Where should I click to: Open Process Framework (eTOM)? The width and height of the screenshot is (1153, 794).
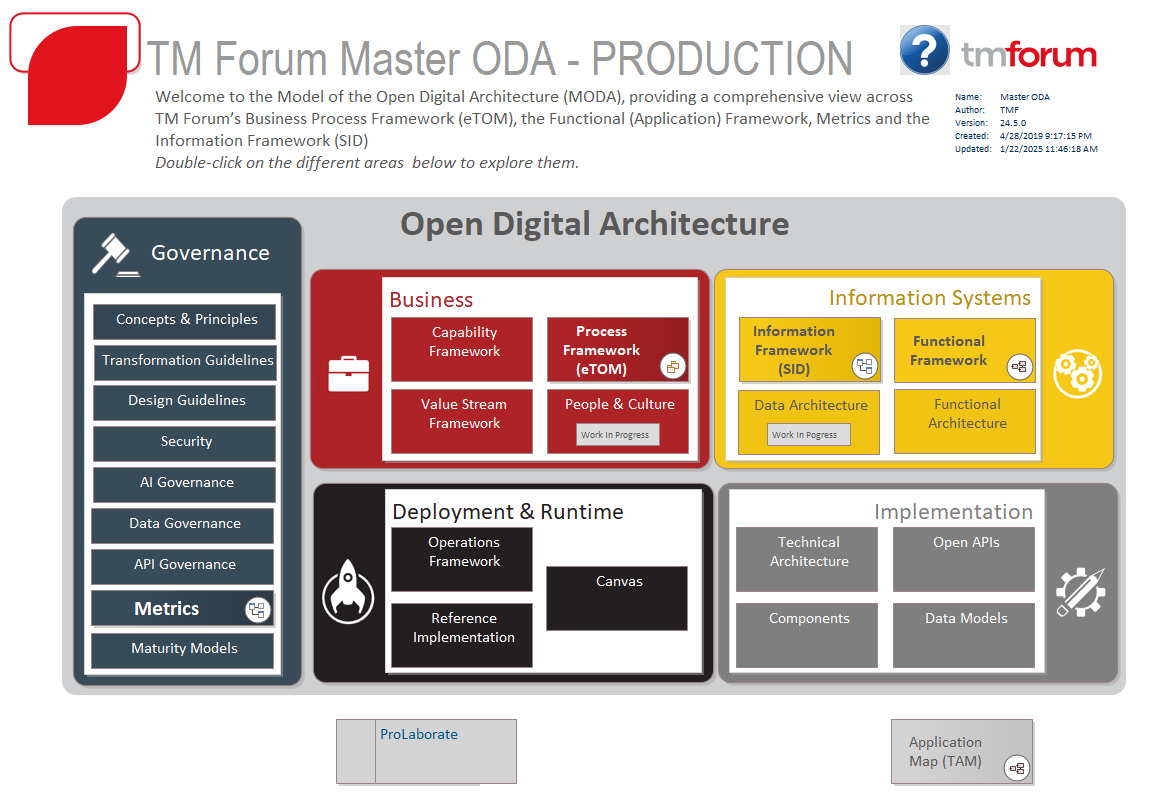pyautogui.click(x=618, y=349)
